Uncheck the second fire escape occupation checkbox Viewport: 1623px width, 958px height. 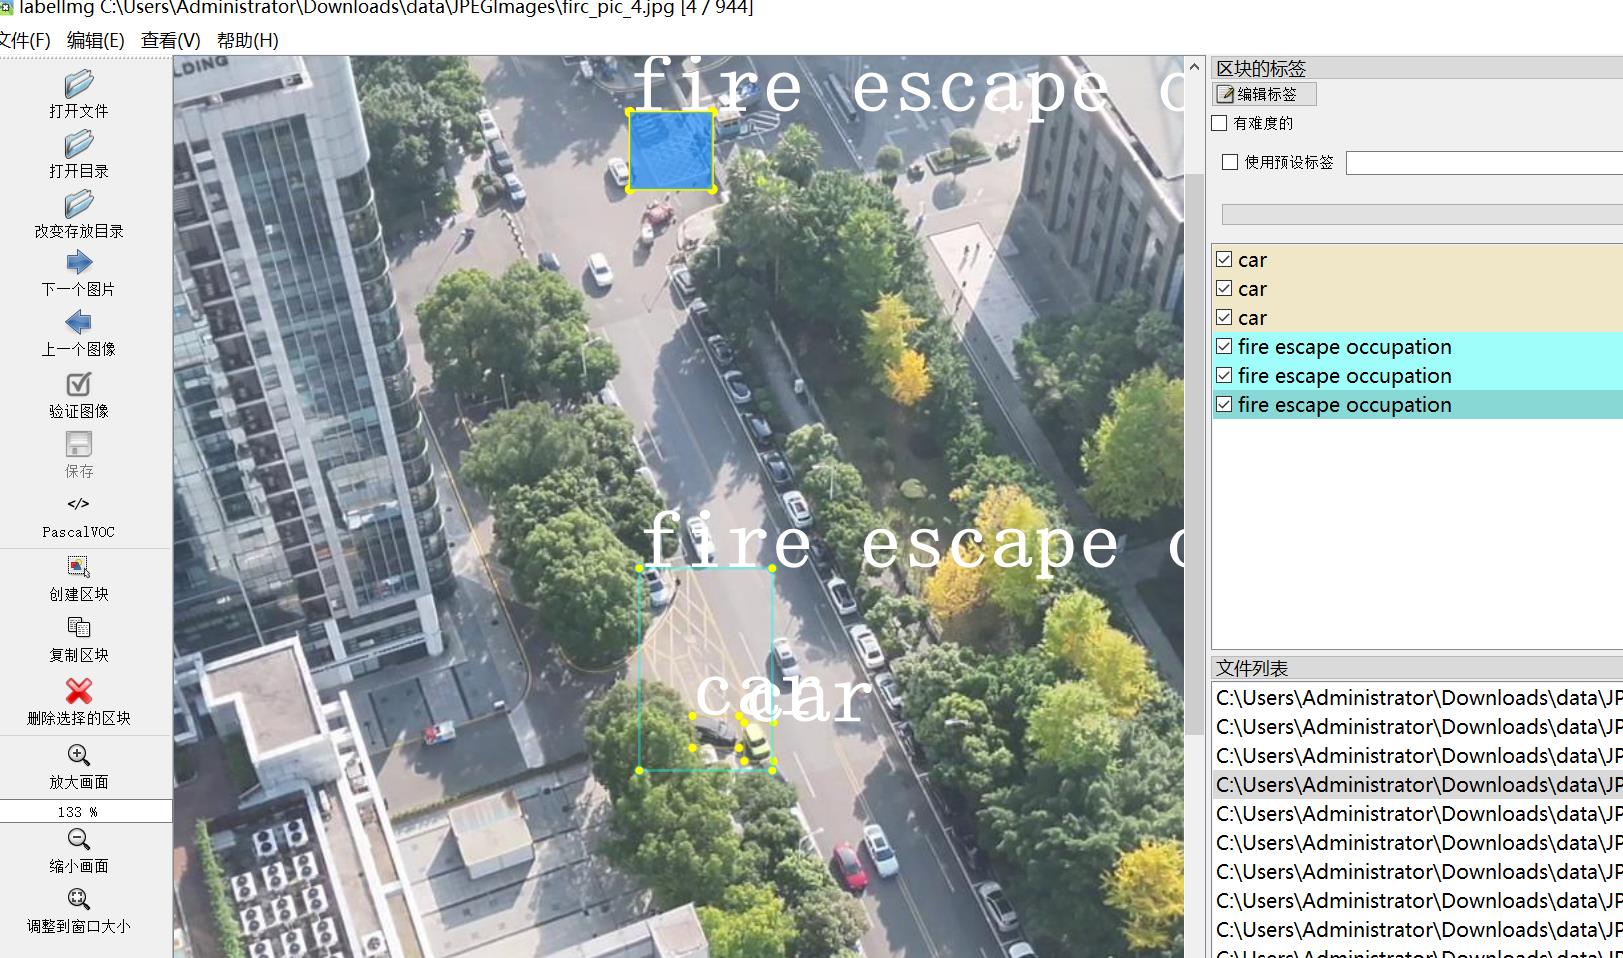tap(1224, 375)
